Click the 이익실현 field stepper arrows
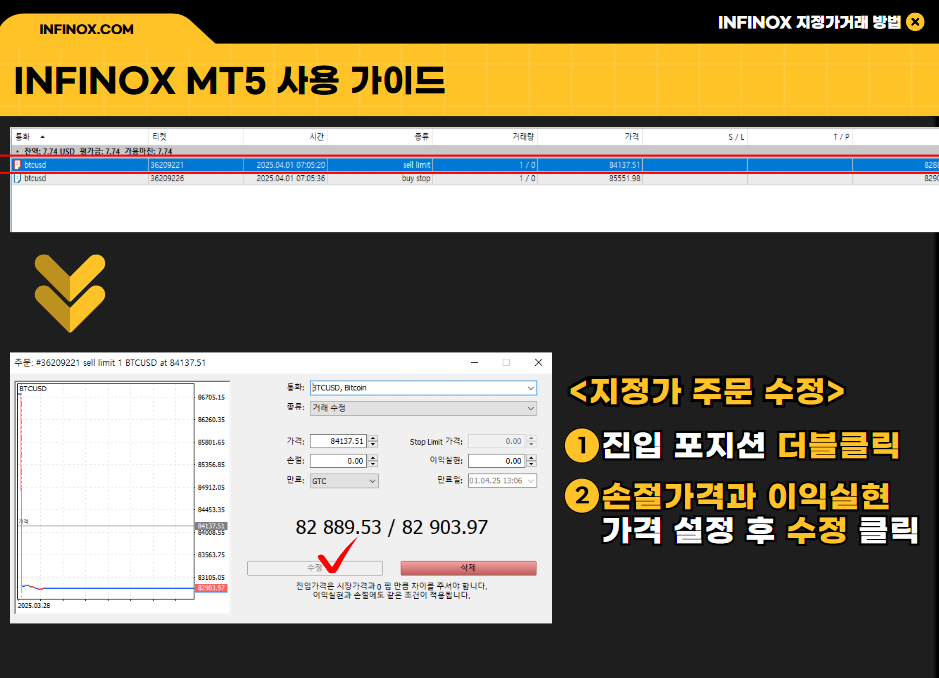 (x=531, y=461)
